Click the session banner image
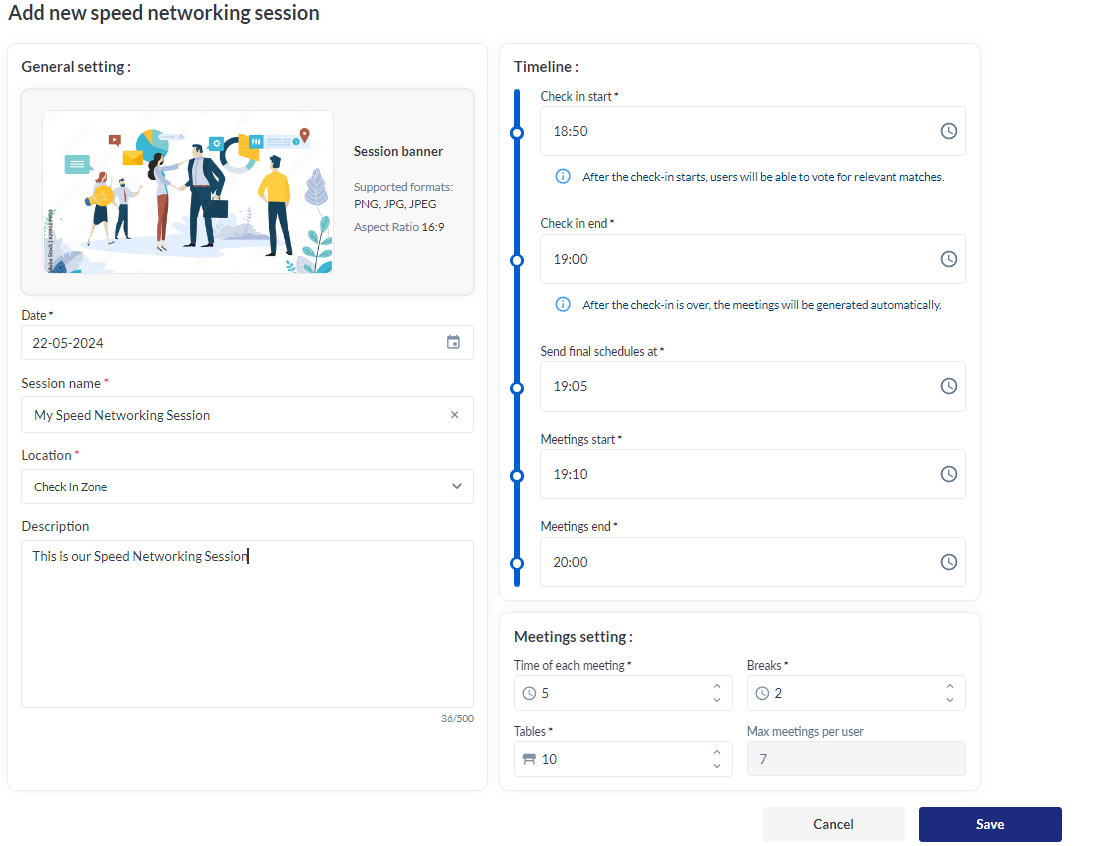 point(188,192)
